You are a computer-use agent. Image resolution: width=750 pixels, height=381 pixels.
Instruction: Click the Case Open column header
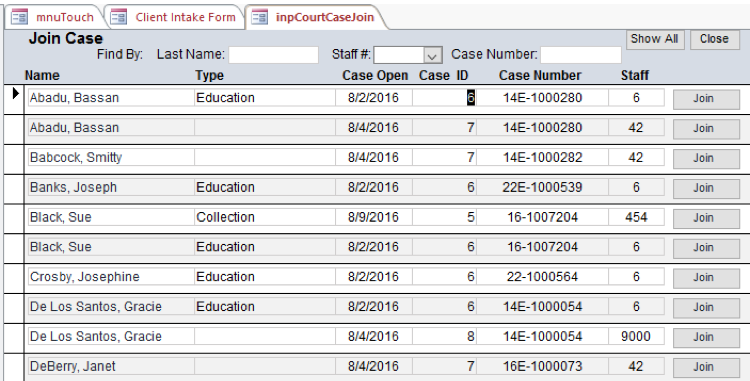375,76
